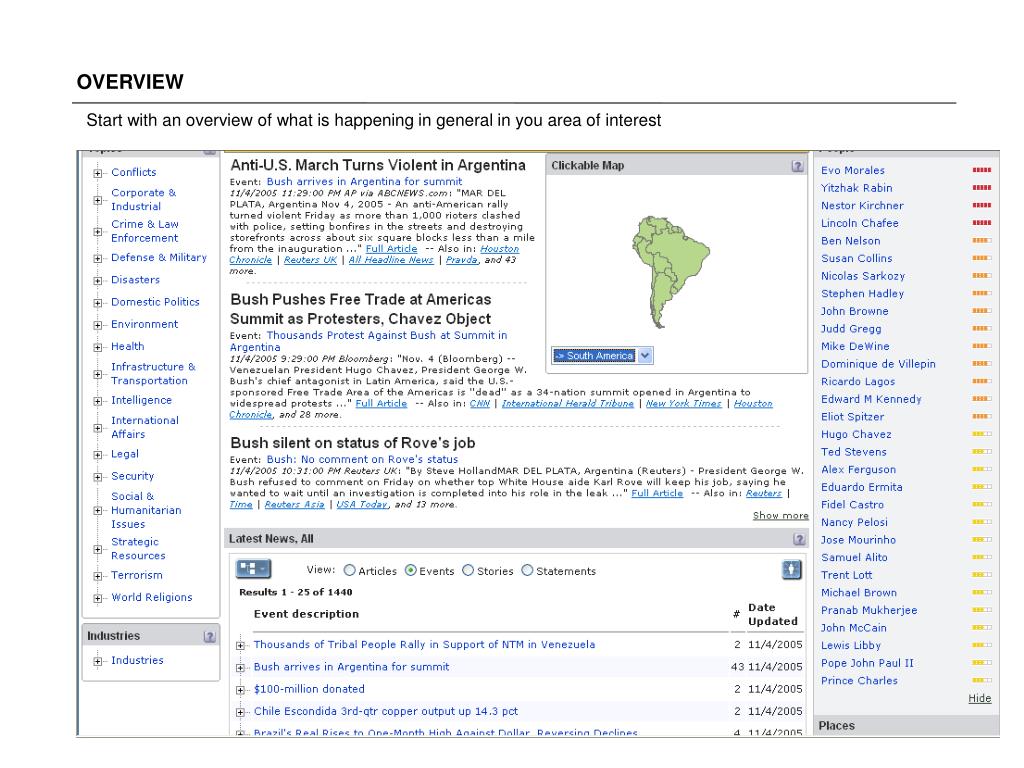Open Full Article for the Rove's job story
The width and height of the screenshot is (1024, 768).
(657, 493)
